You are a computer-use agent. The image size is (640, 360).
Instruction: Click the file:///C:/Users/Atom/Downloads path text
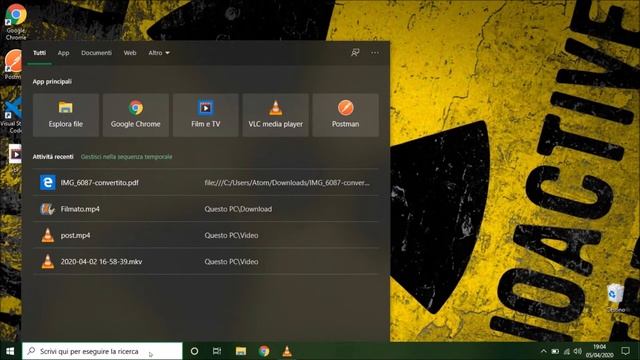(x=287, y=183)
